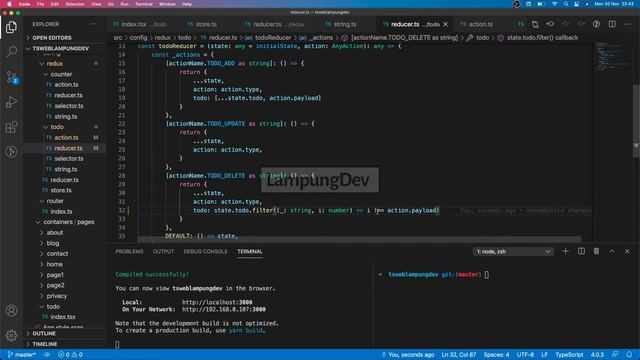Kill terminal with trash icon
Viewport: 640px width, 360px height.
(596, 251)
